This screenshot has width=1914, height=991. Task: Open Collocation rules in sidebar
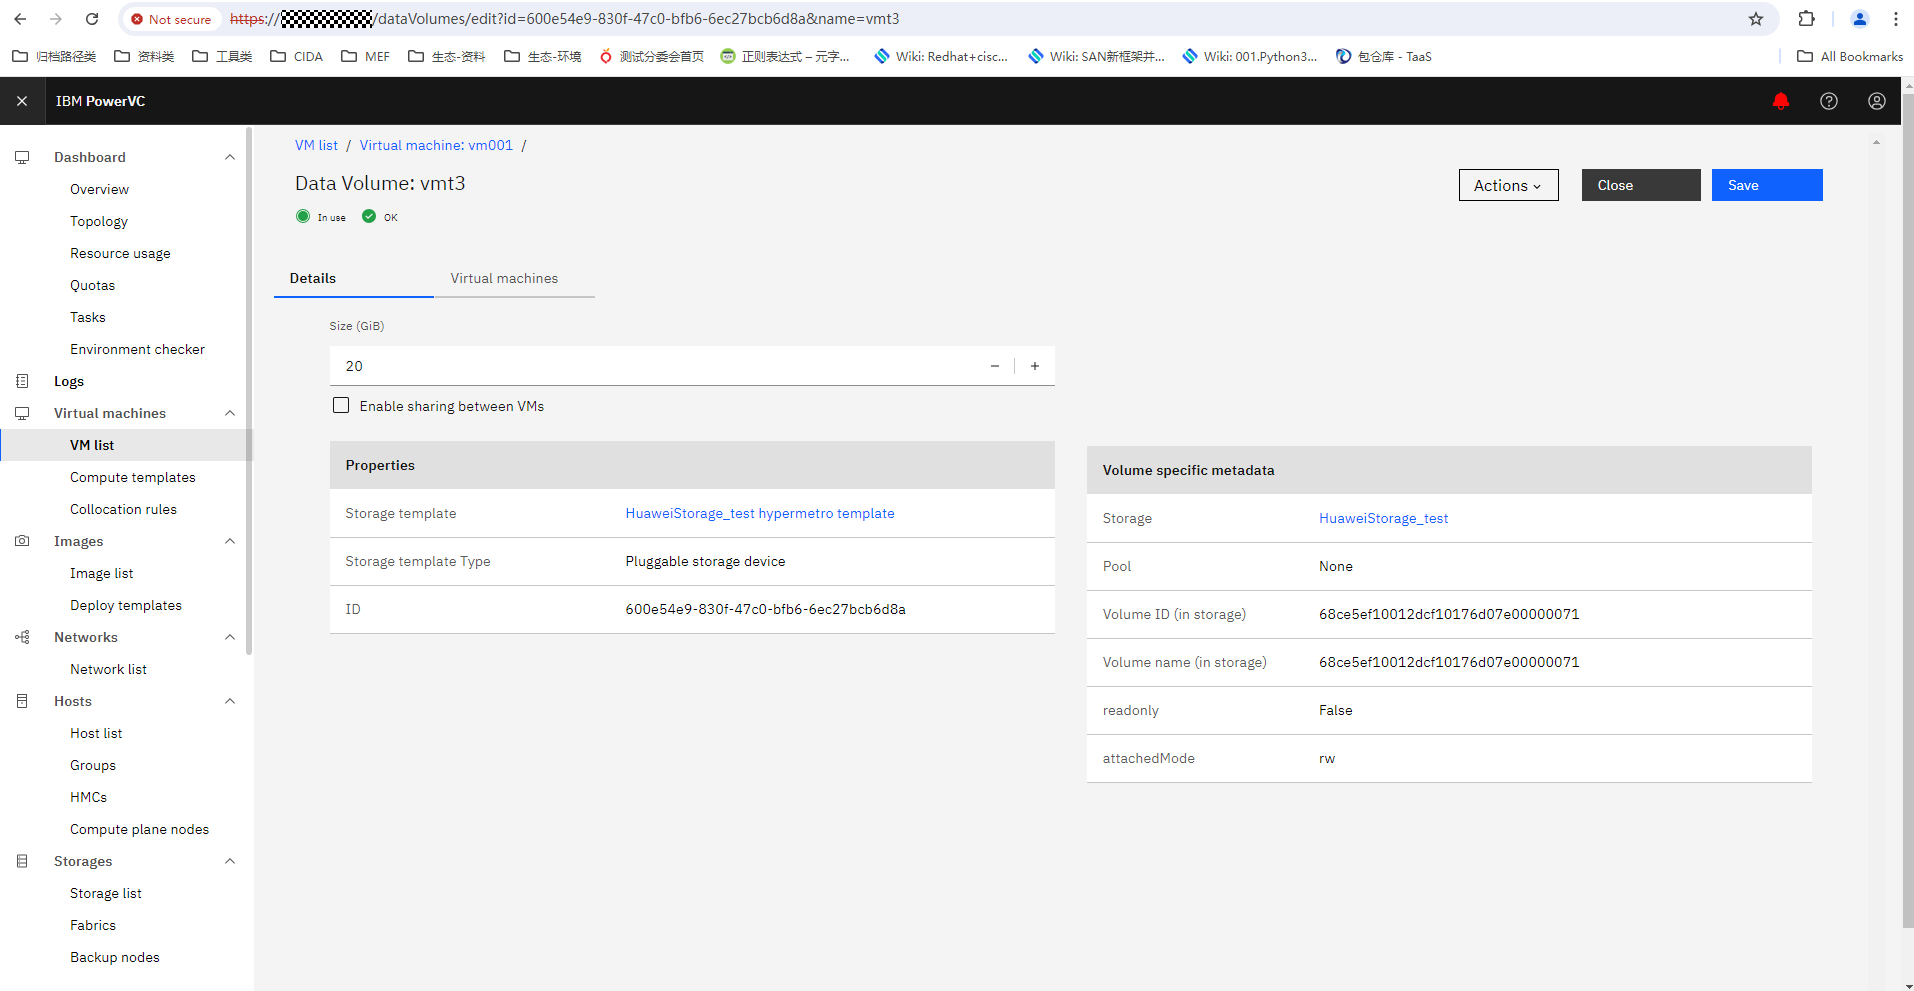click(x=123, y=509)
